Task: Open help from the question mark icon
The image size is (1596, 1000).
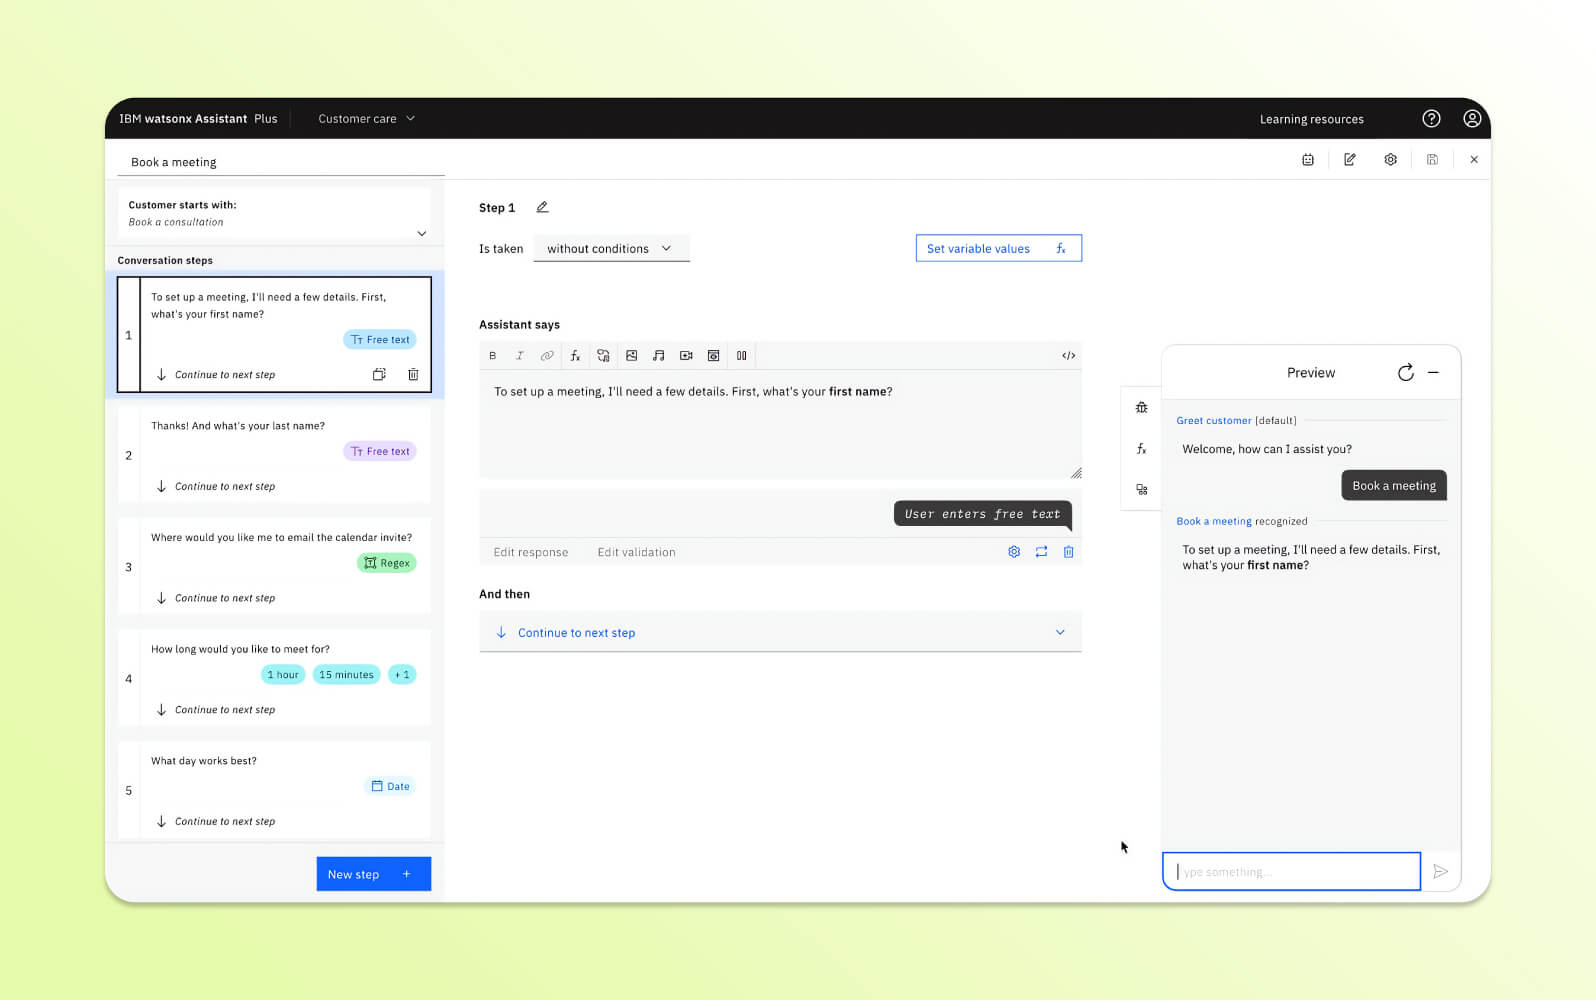Action: pos(1431,118)
